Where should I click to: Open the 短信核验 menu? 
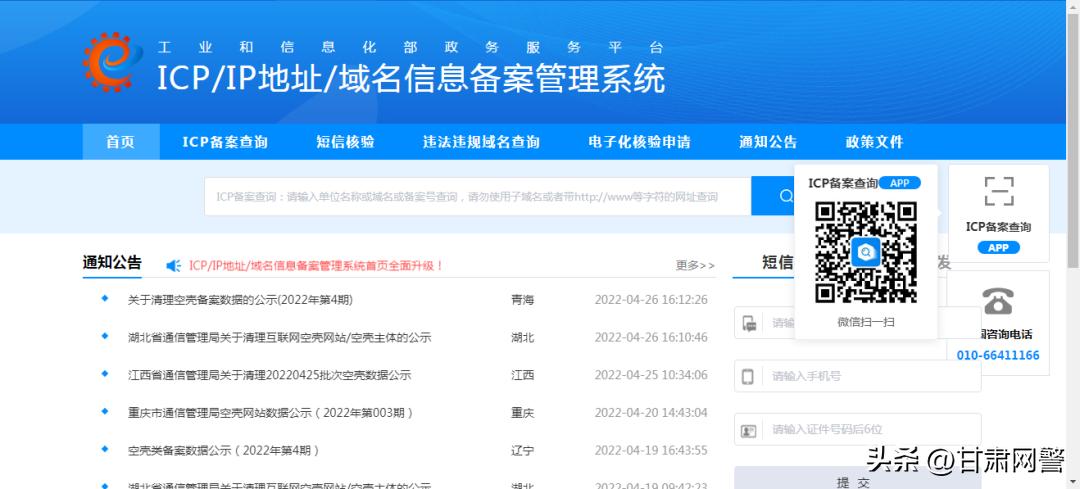(345, 142)
